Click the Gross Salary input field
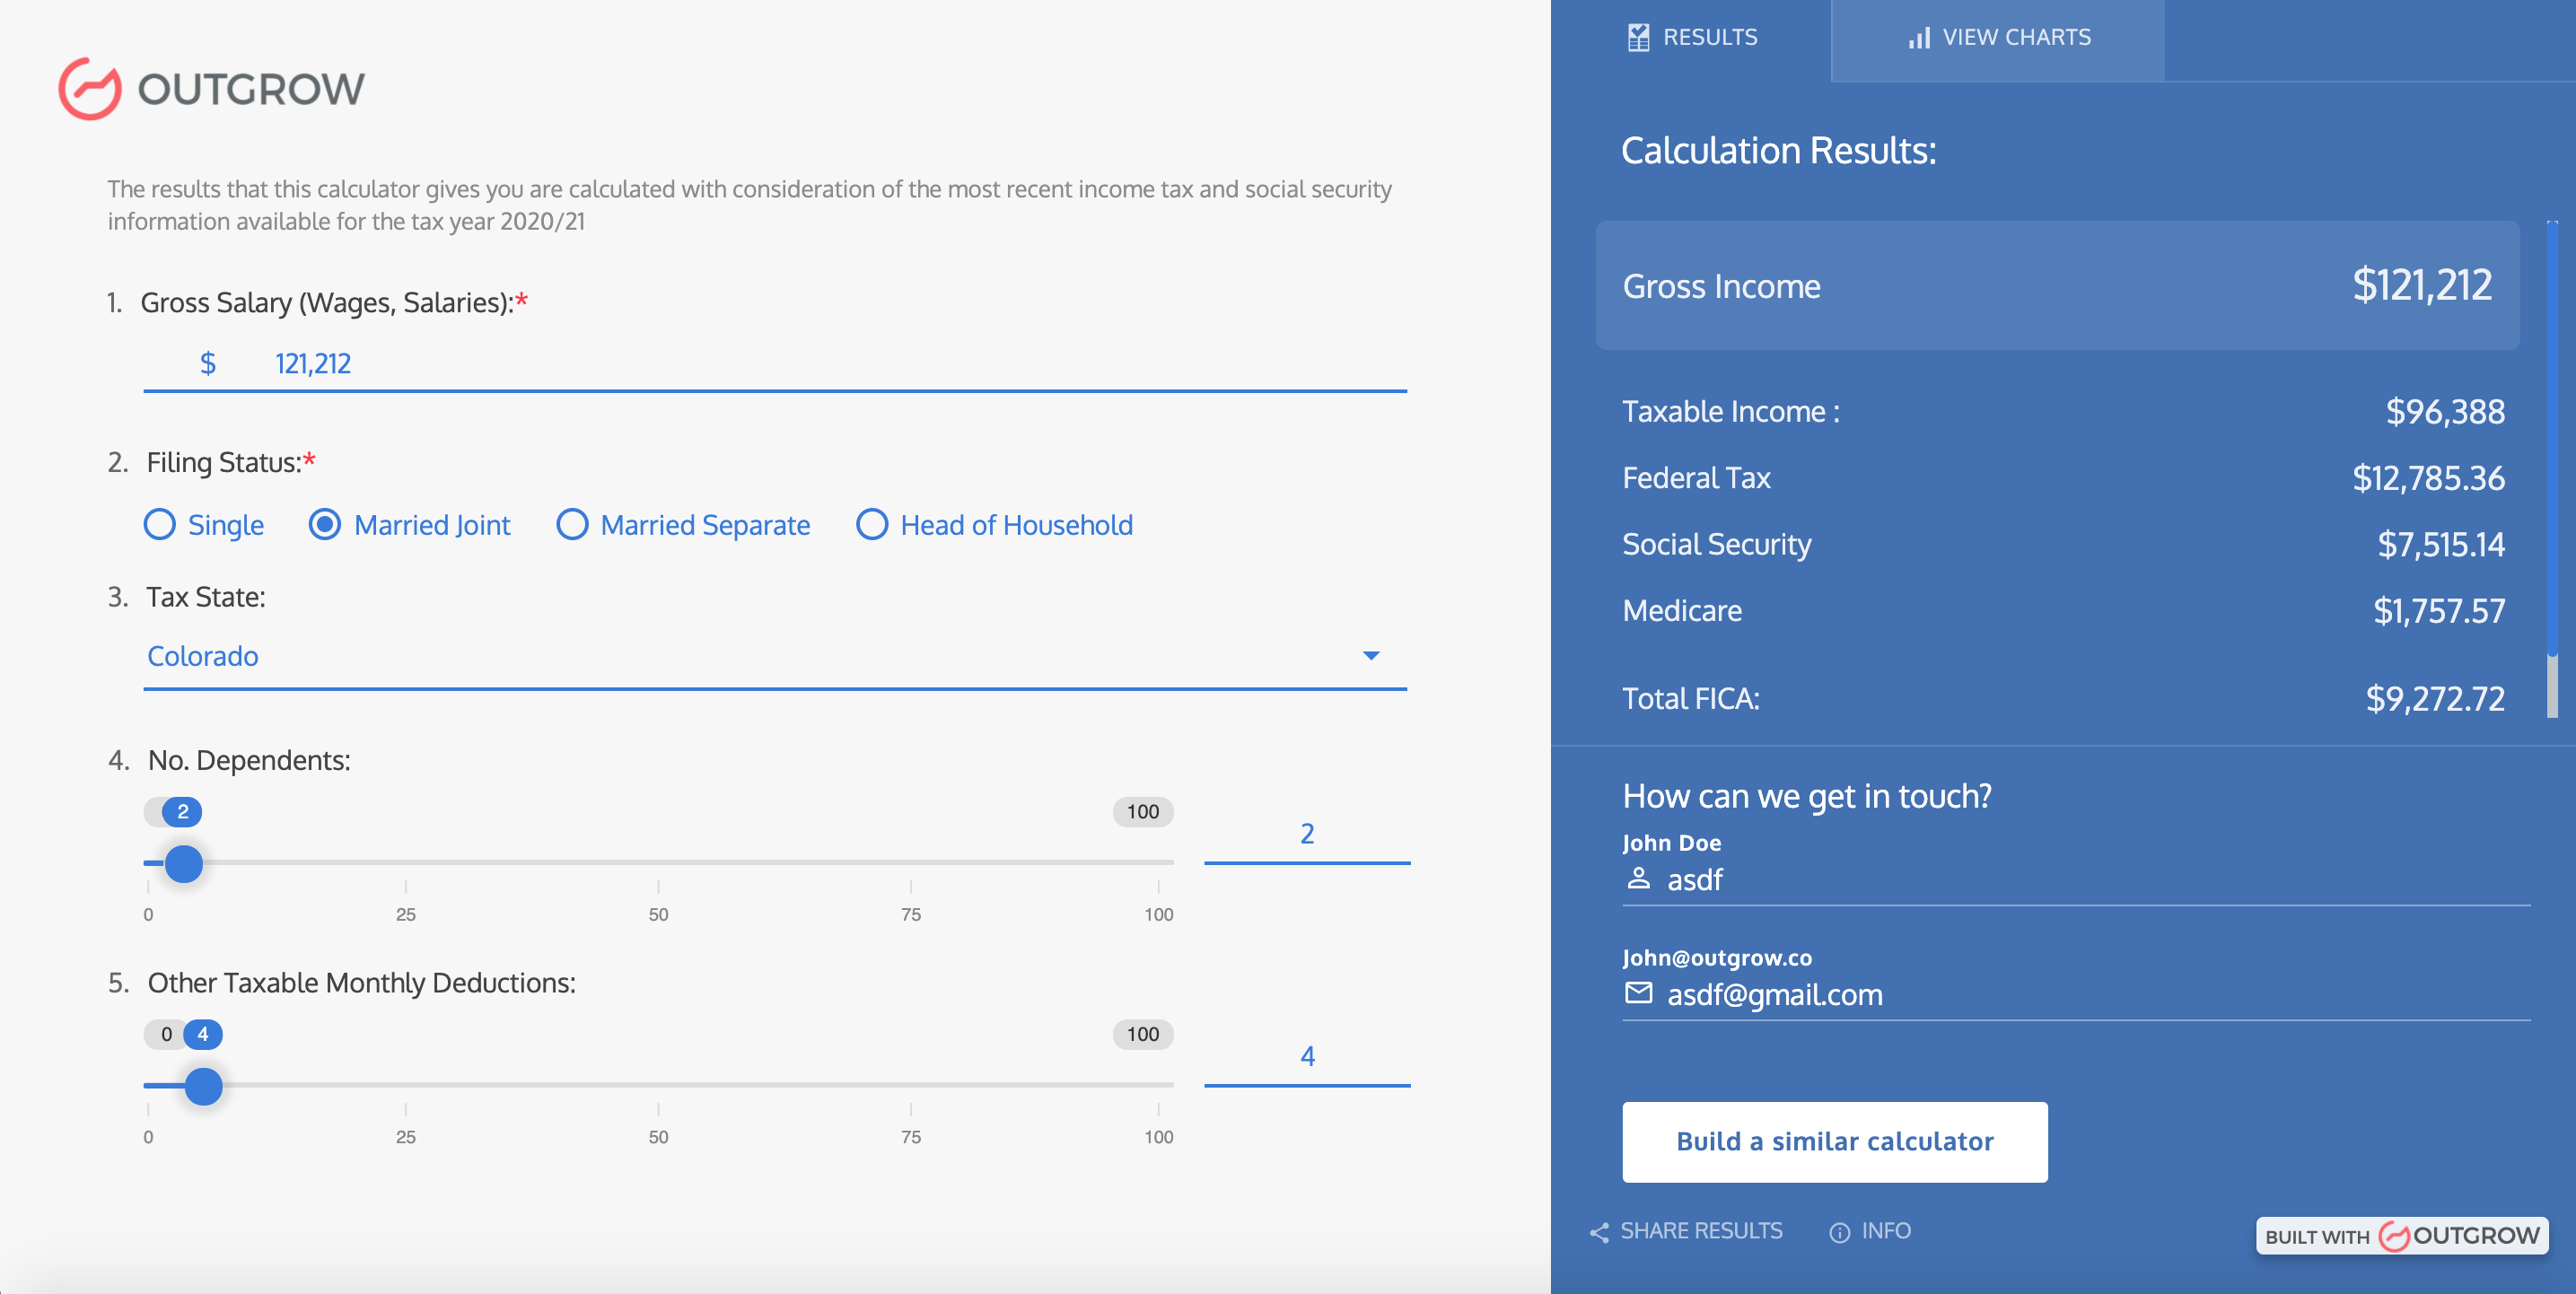Viewport: 2576px width, 1294px height. coord(700,363)
